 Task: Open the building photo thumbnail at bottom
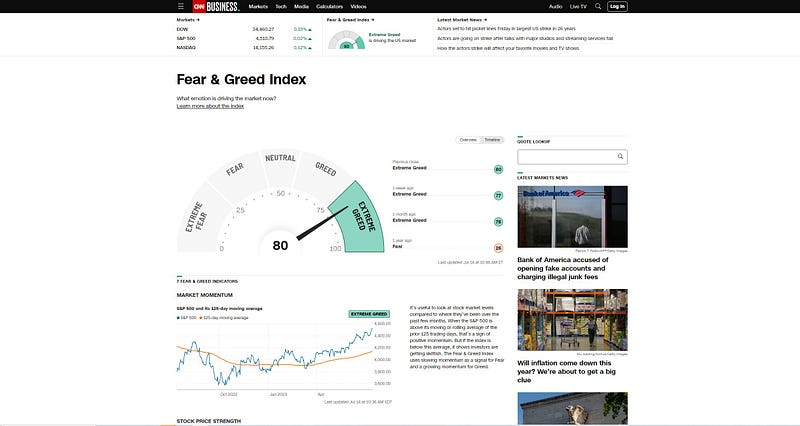click(572, 408)
